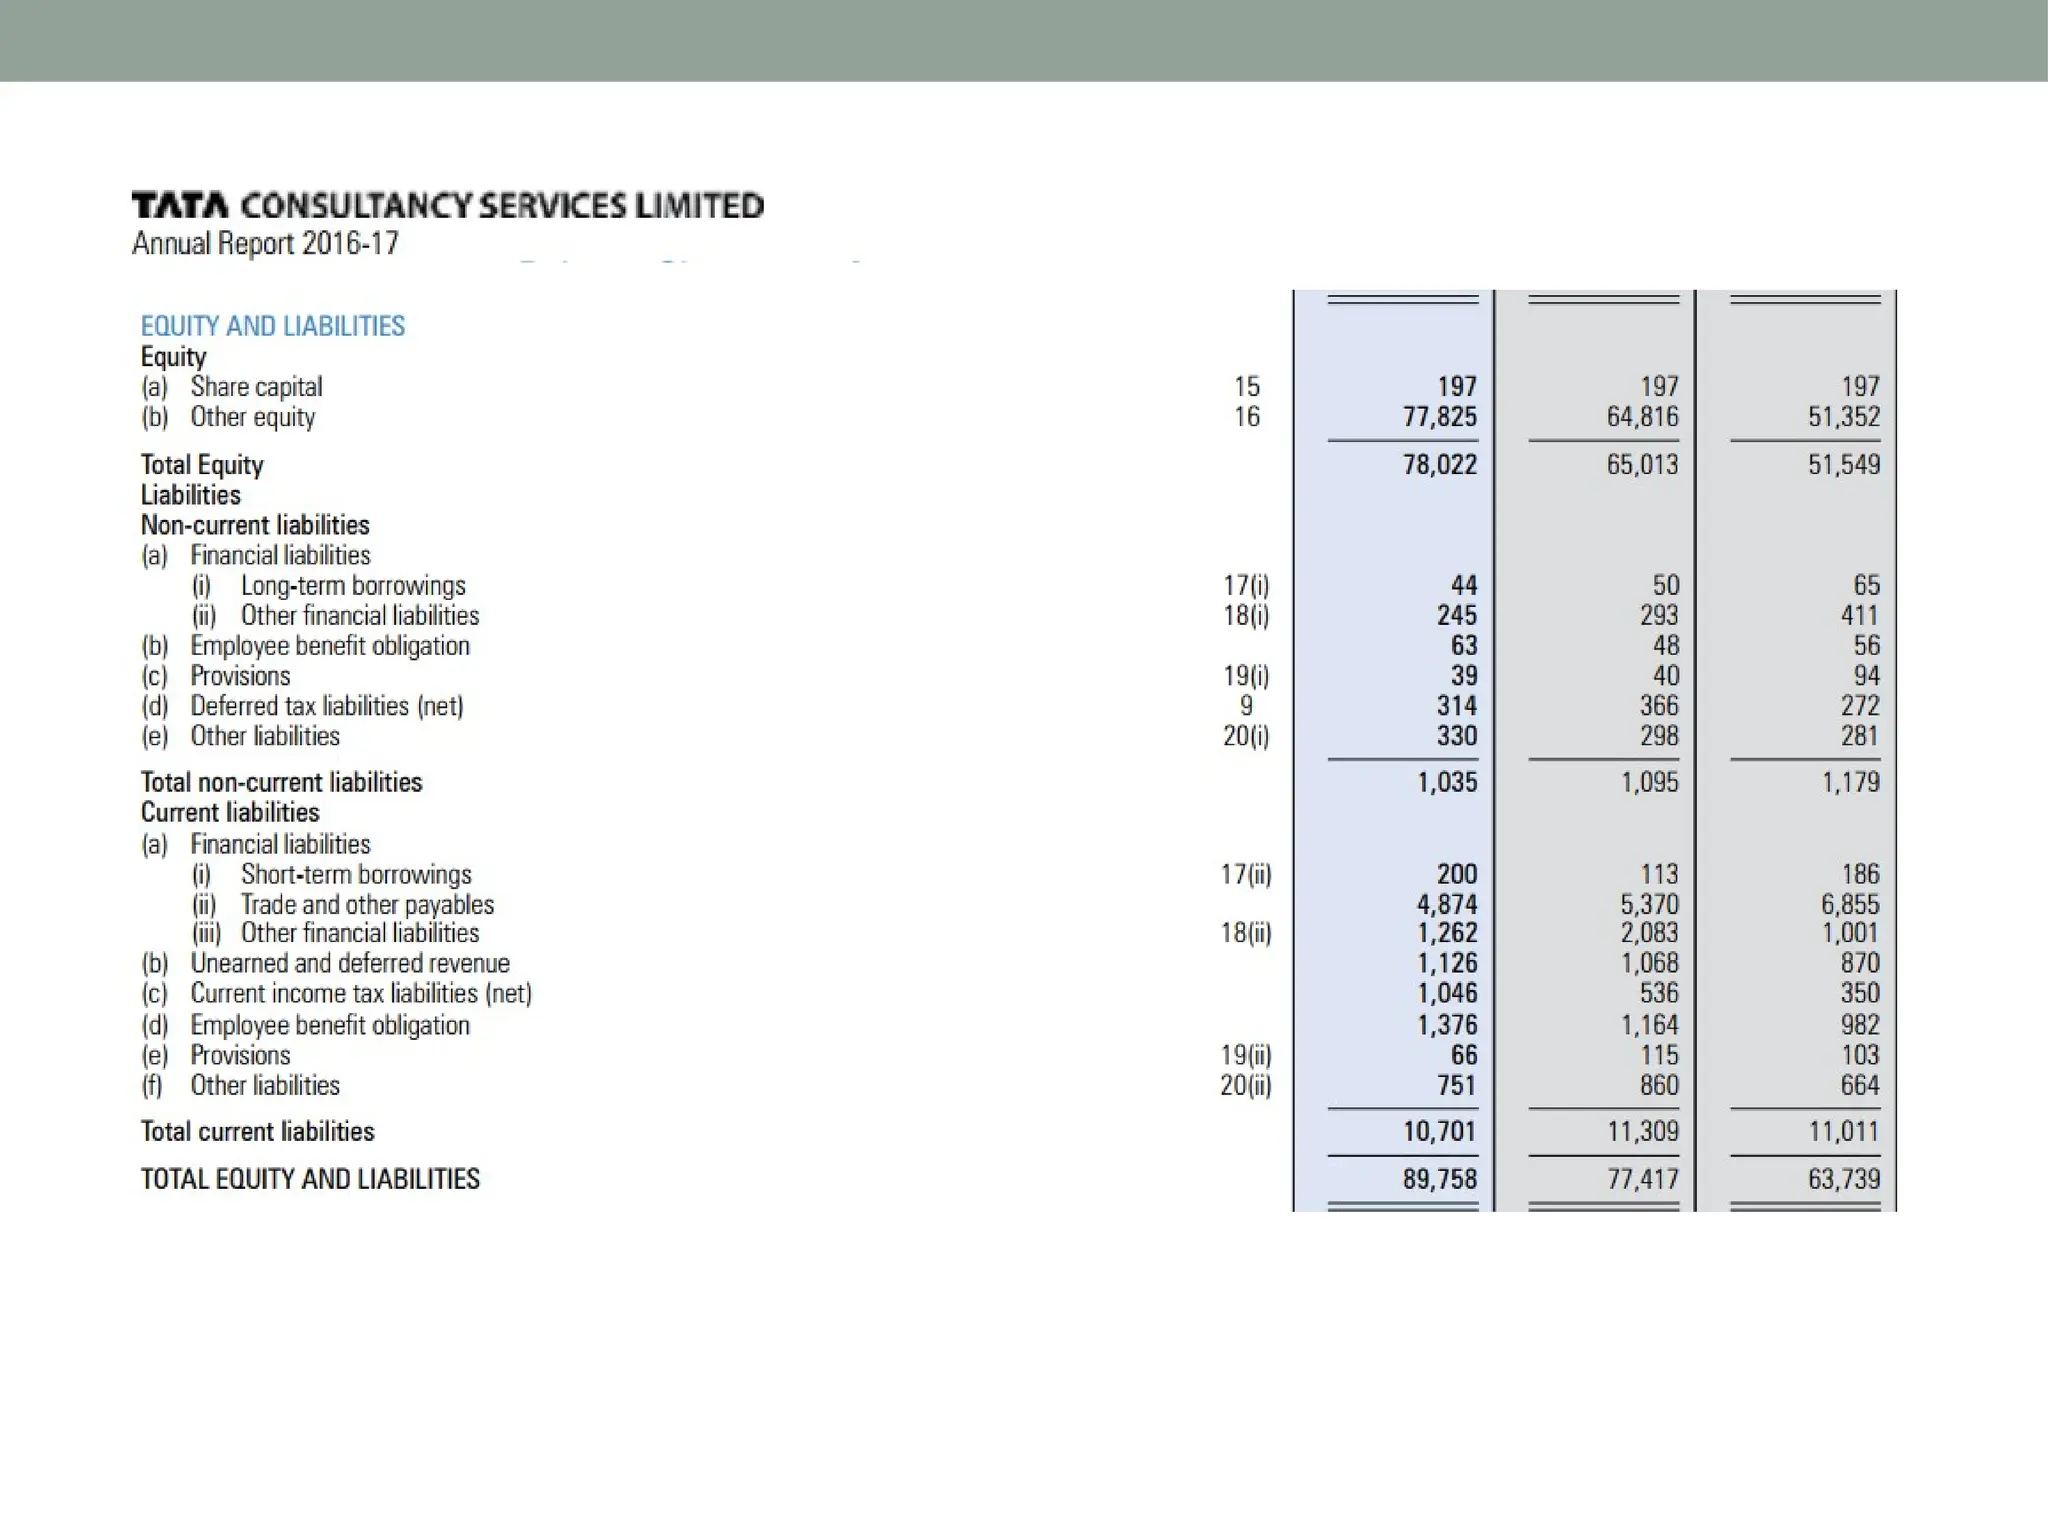Click Total current liabilities value 10,701
The height and width of the screenshot is (1536, 2048).
[x=1439, y=1132]
